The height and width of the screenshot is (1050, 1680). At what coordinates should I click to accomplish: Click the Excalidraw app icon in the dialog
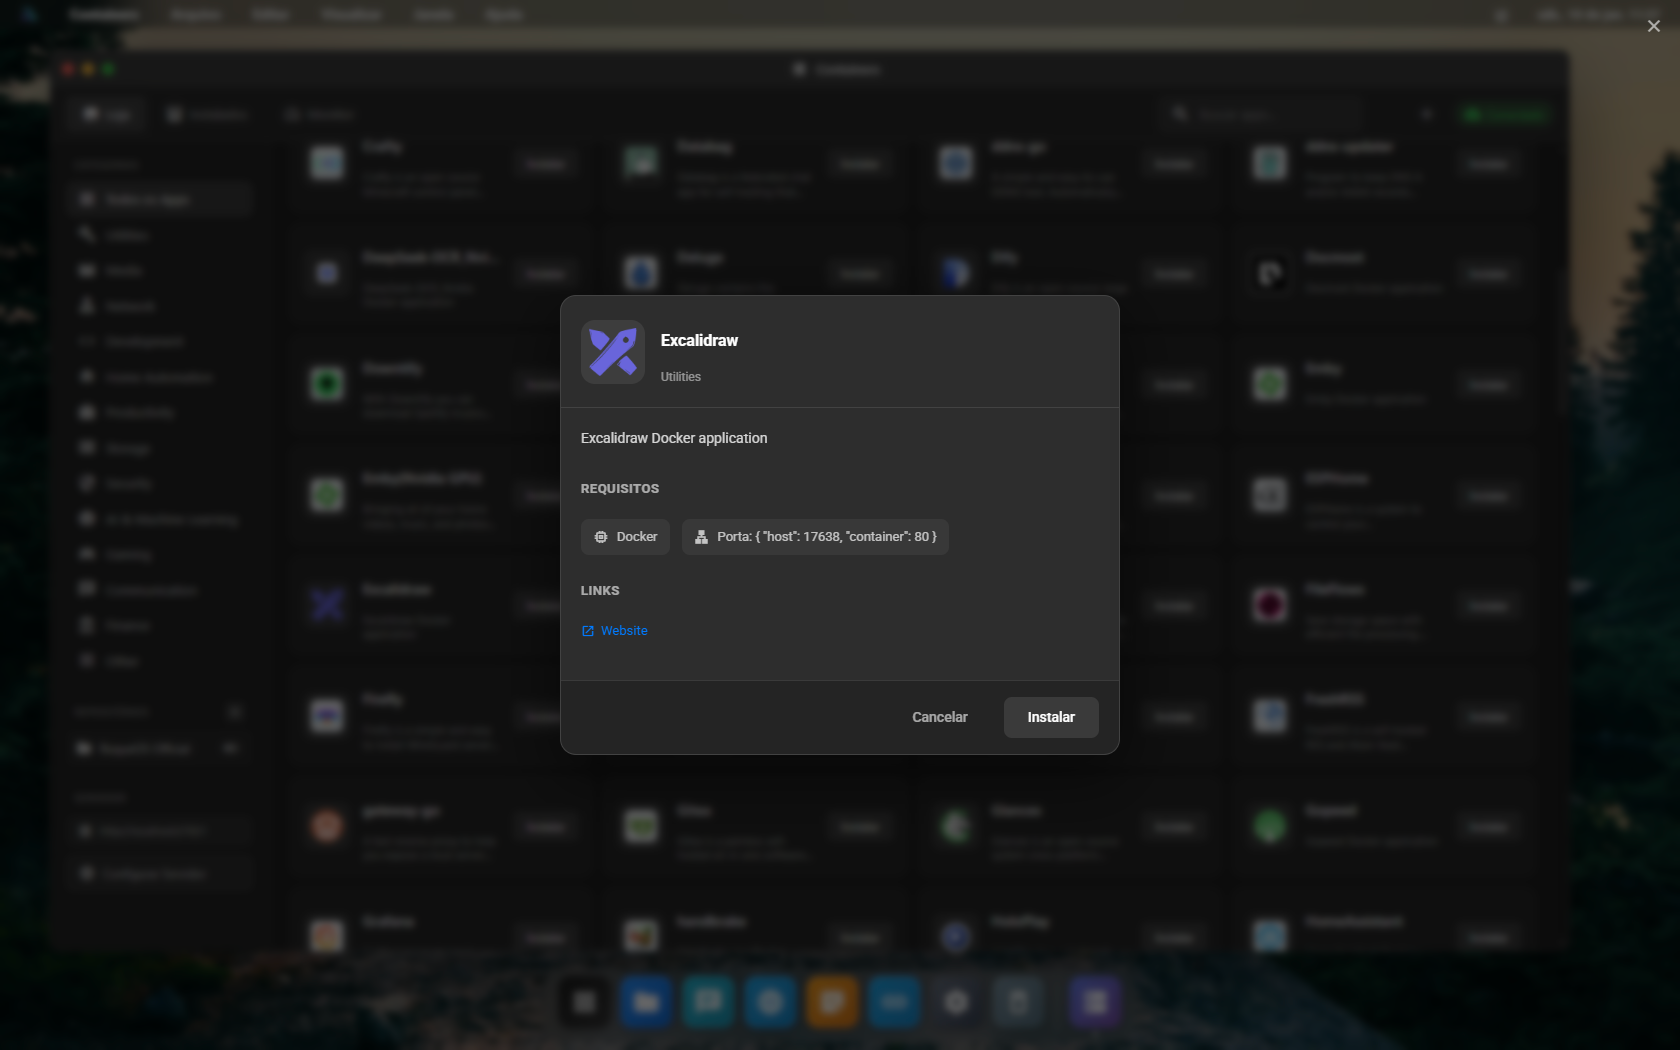coord(612,352)
